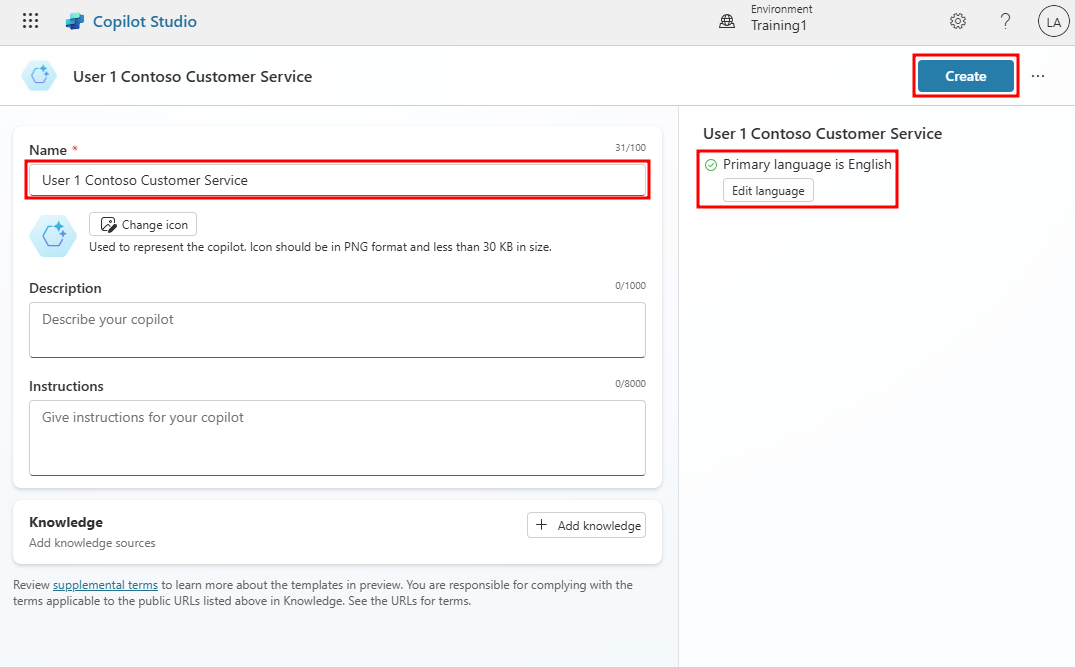Click the 31/100 character counter

pyautogui.click(x=630, y=147)
